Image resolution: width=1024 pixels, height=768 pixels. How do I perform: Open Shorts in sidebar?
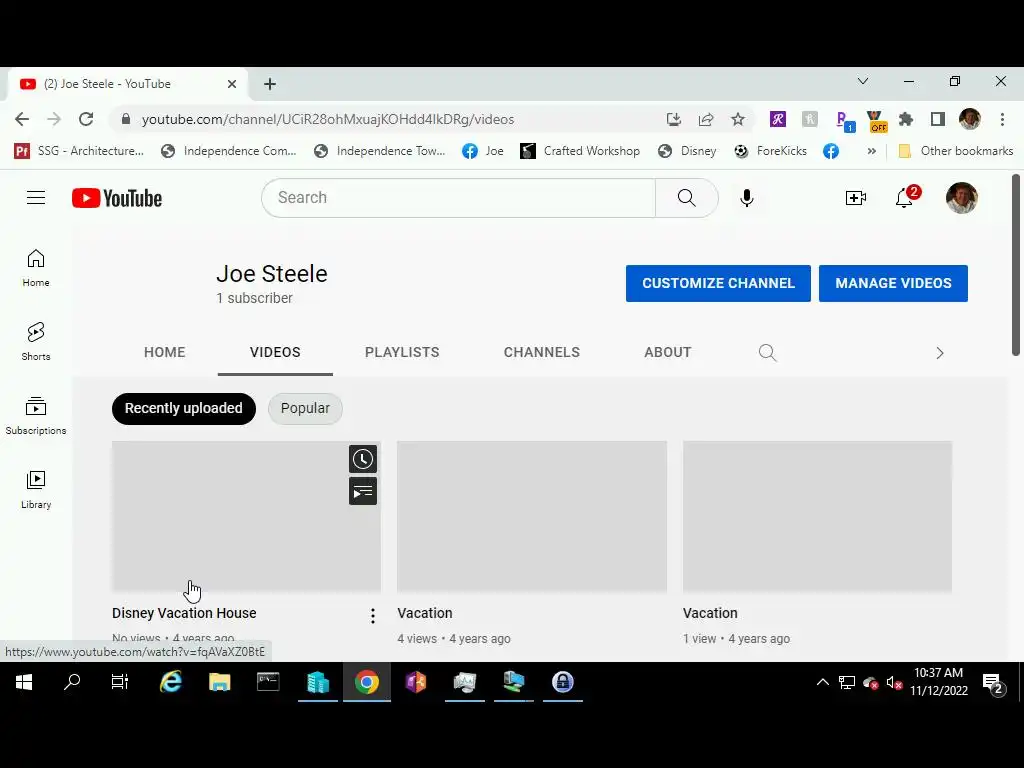(x=36, y=342)
